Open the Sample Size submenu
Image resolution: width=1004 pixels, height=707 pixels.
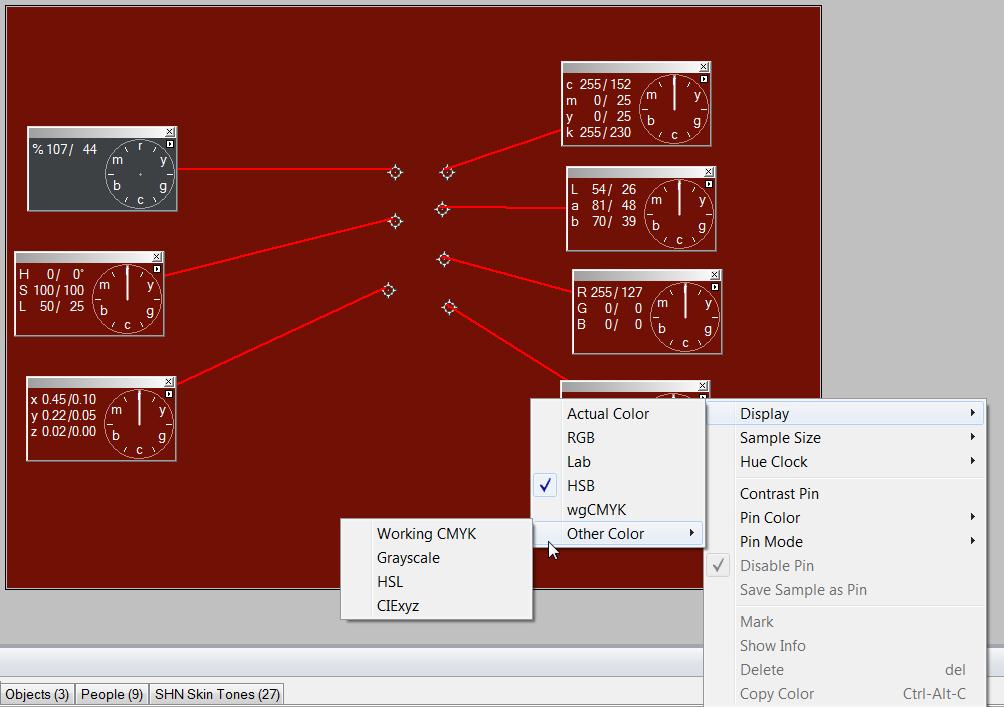[845, 438]
